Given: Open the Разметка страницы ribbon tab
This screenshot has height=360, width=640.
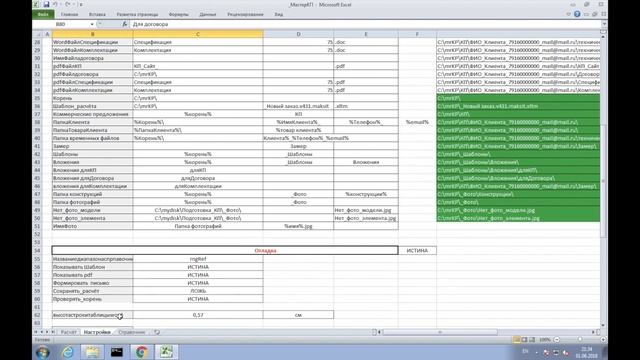Looking at the screenshot, I should pyautogui.click(x=137, y=14).
